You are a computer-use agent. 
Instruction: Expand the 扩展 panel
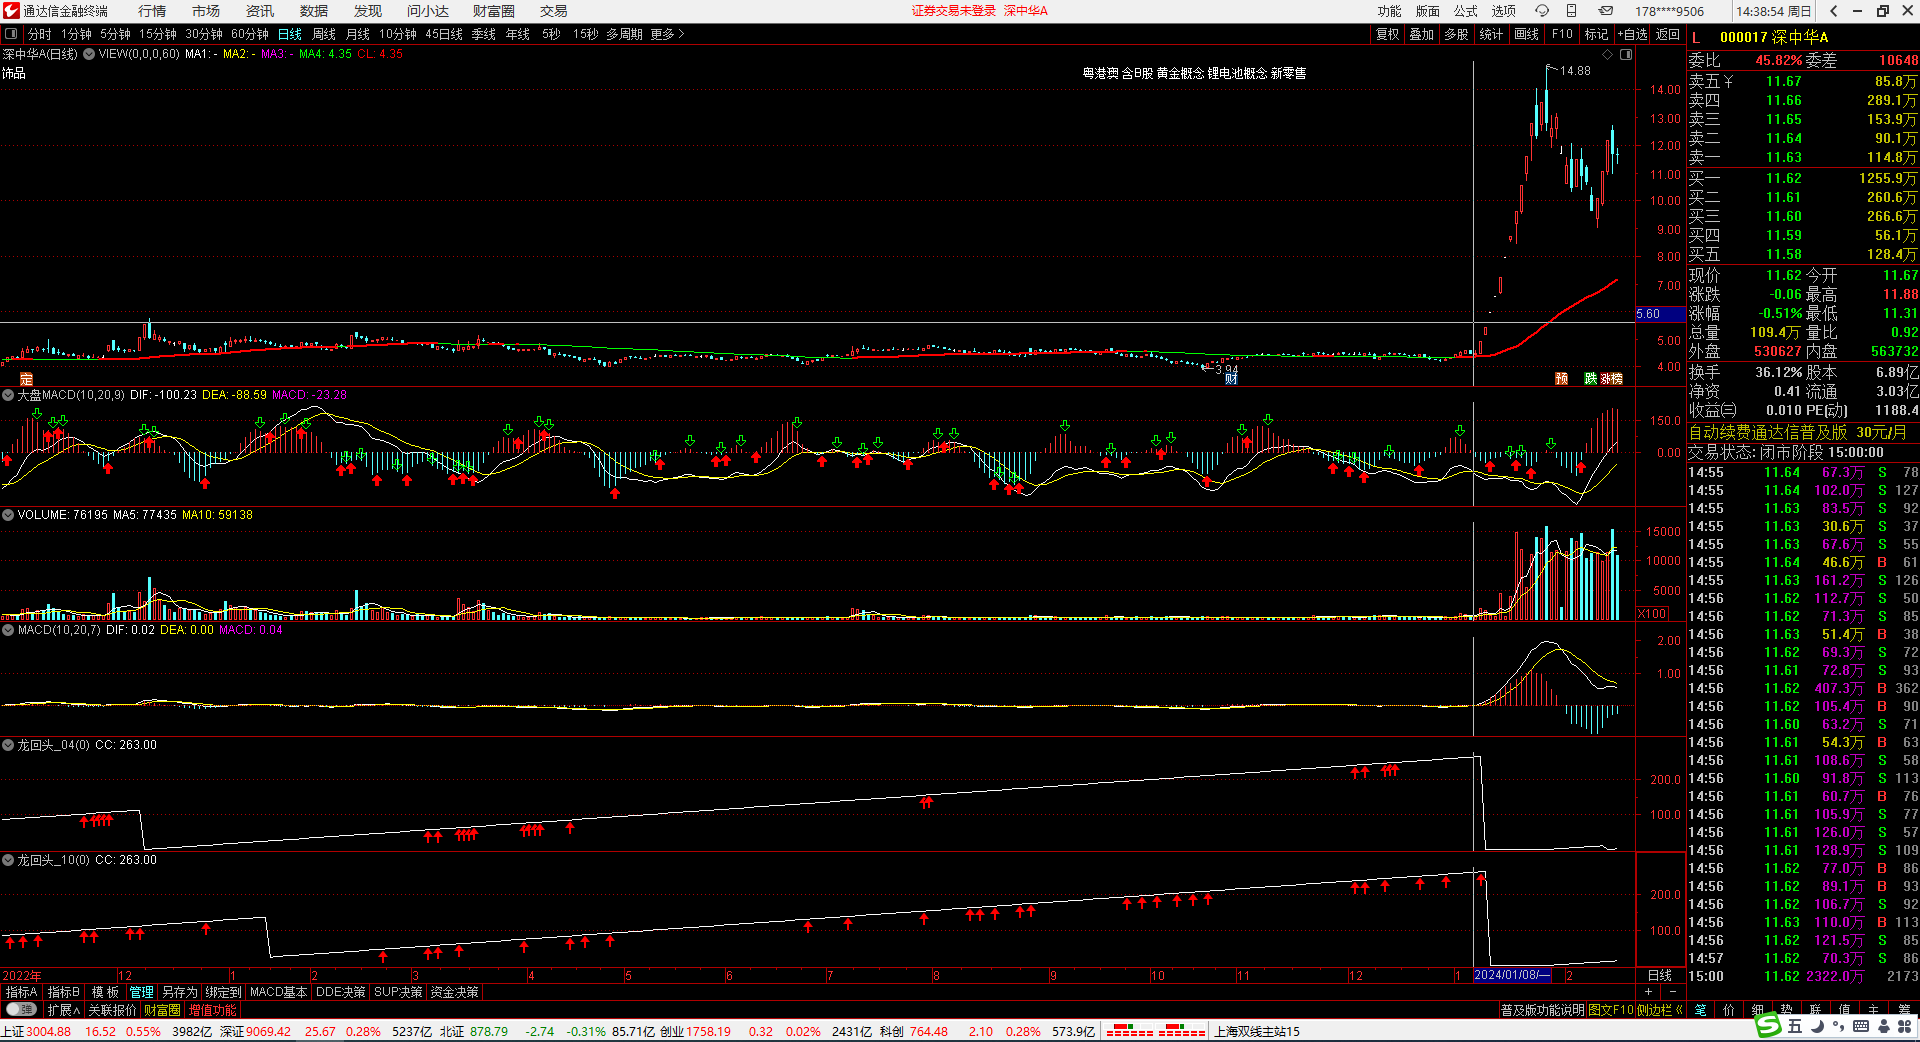click(x=64, y=1010)
